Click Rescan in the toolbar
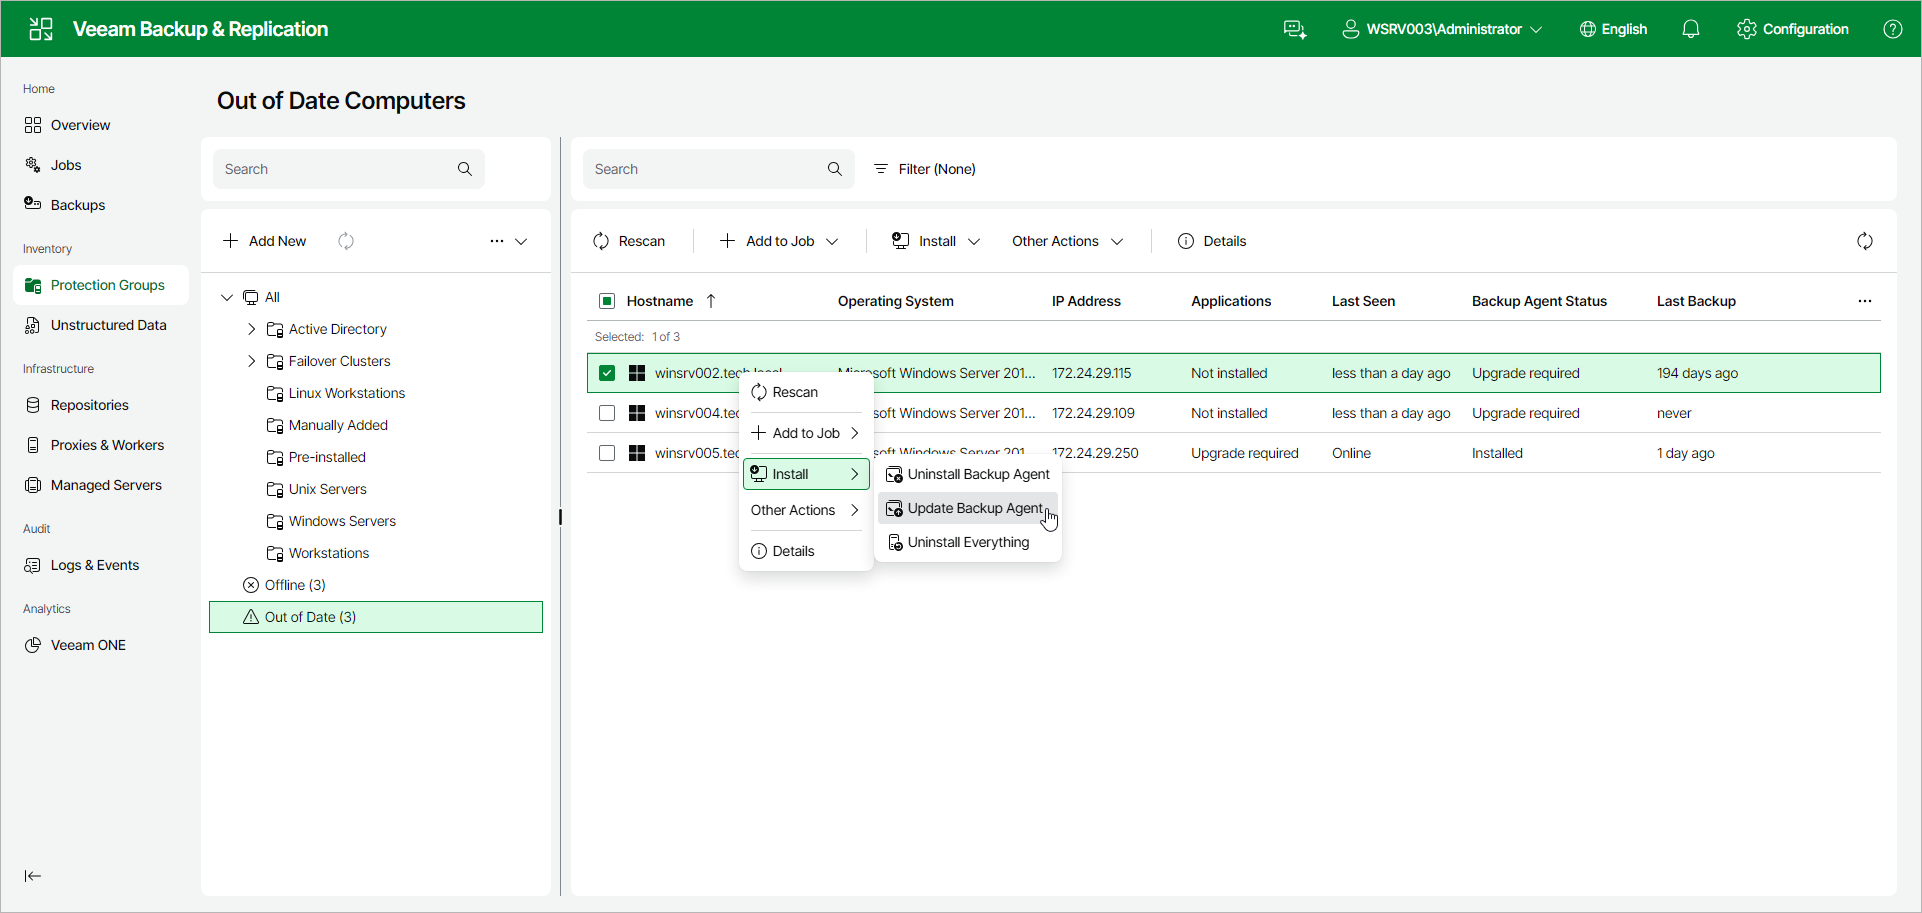Screen dimensions: 1922x913 (629, 241)
